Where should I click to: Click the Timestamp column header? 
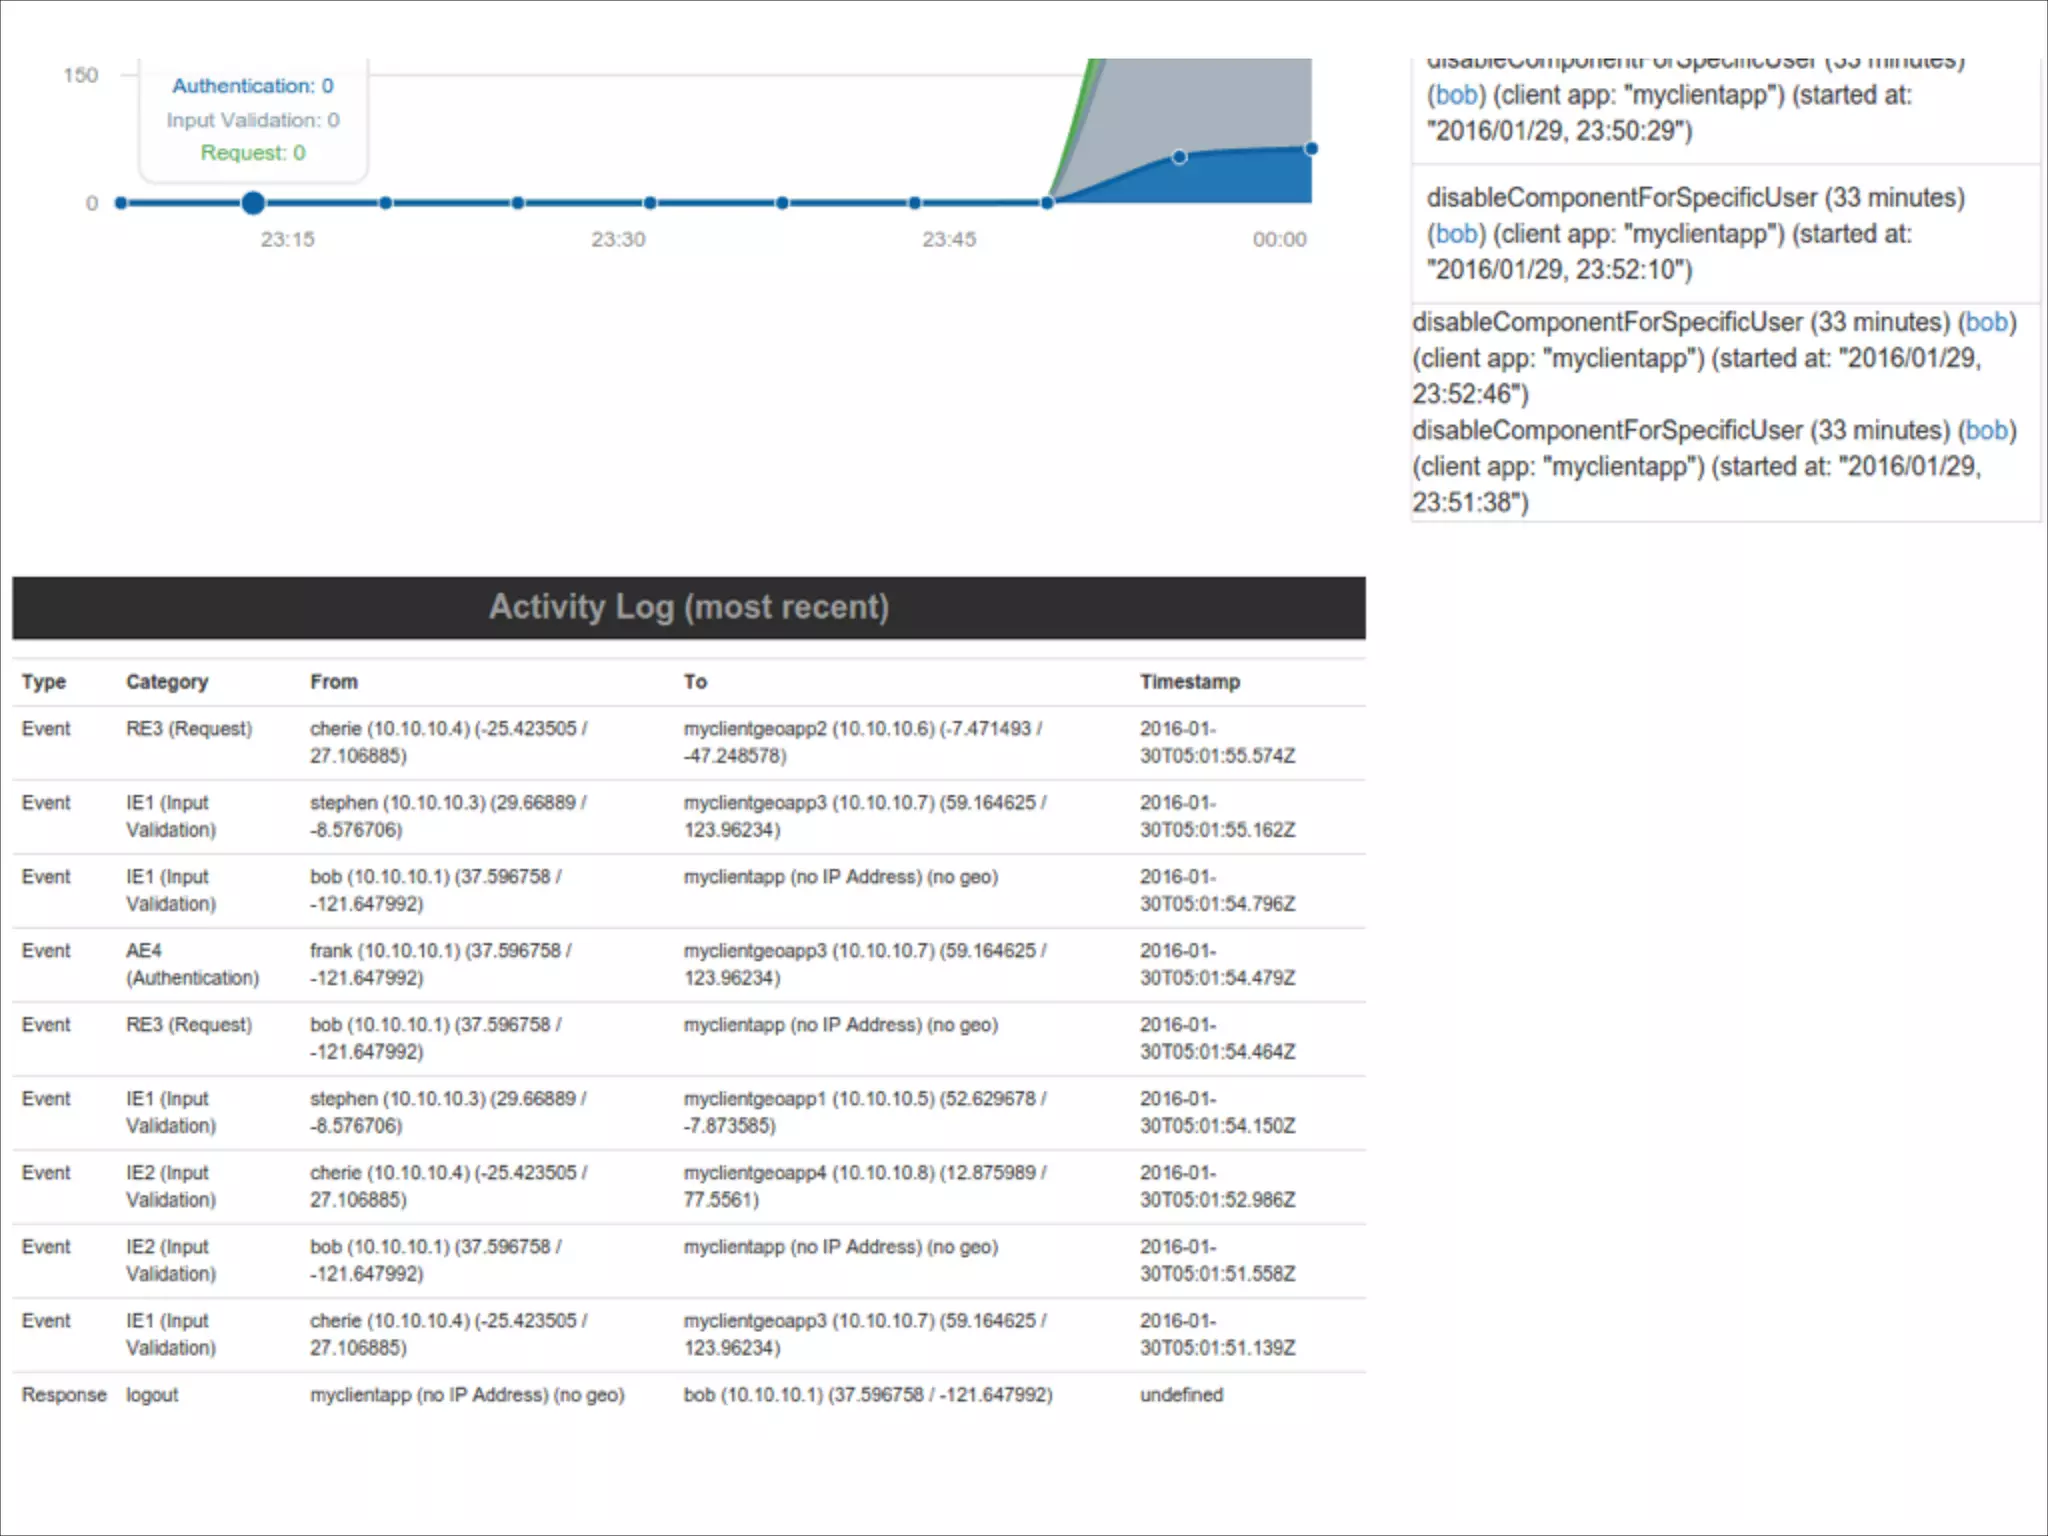tap(1189, 682)
